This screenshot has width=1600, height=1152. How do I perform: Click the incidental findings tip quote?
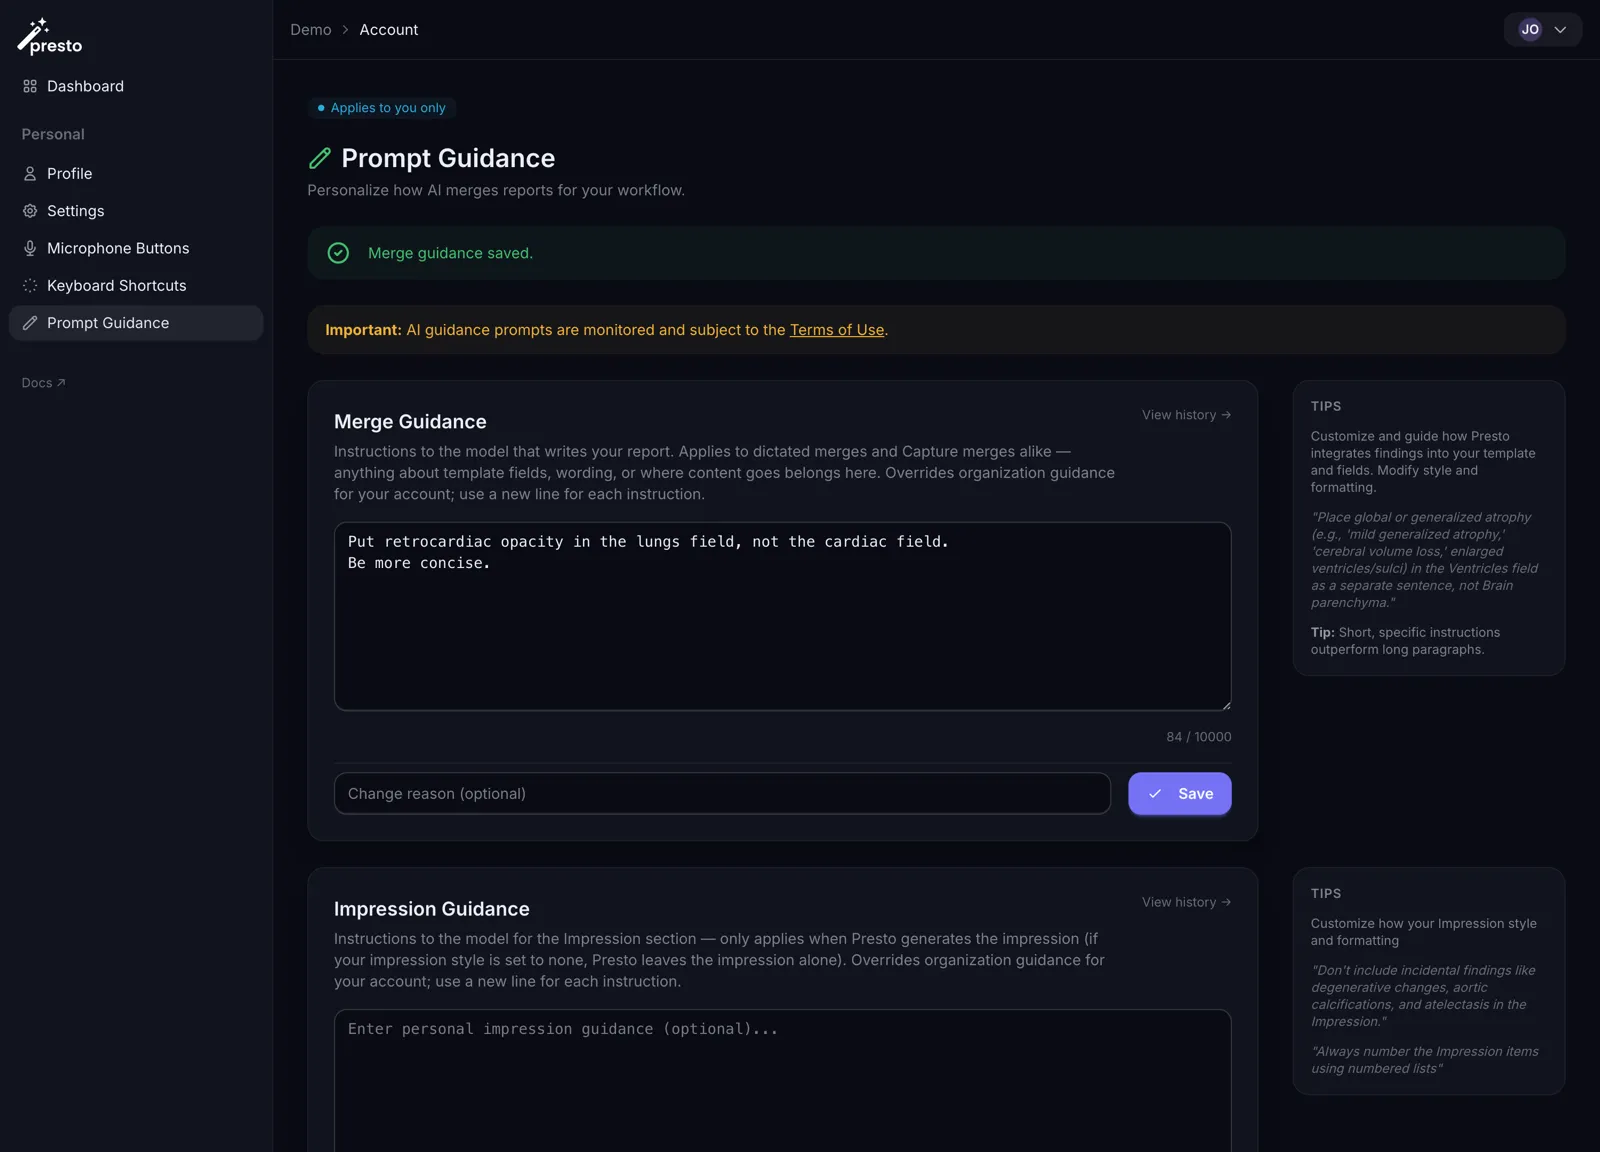[x=1423, y=996]
